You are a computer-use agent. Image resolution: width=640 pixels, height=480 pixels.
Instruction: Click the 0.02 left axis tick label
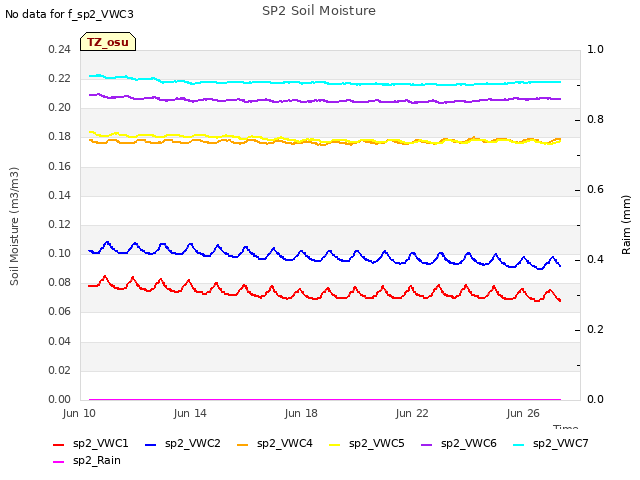tap(60, 370)
